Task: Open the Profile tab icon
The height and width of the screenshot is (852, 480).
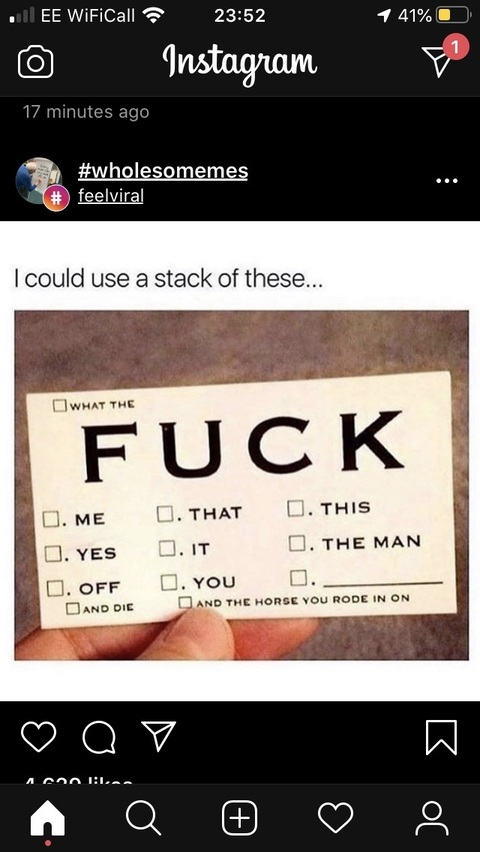Action: point(432,818)
